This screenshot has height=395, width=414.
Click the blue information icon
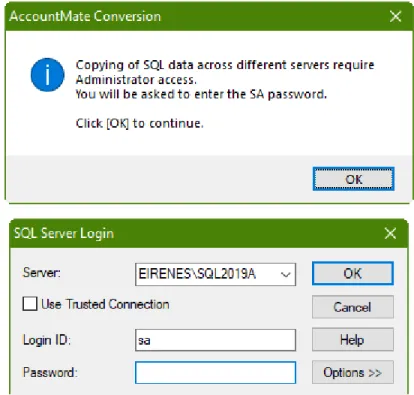point(47,75)
